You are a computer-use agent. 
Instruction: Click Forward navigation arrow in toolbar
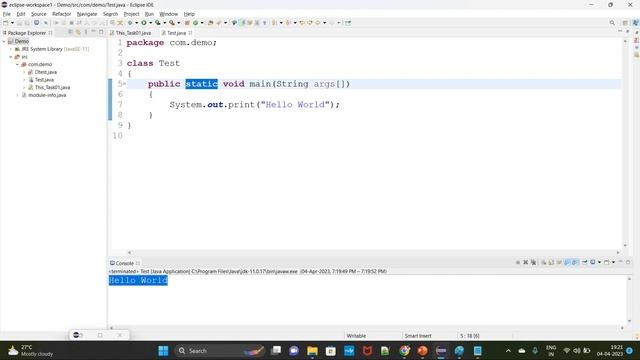331,23
